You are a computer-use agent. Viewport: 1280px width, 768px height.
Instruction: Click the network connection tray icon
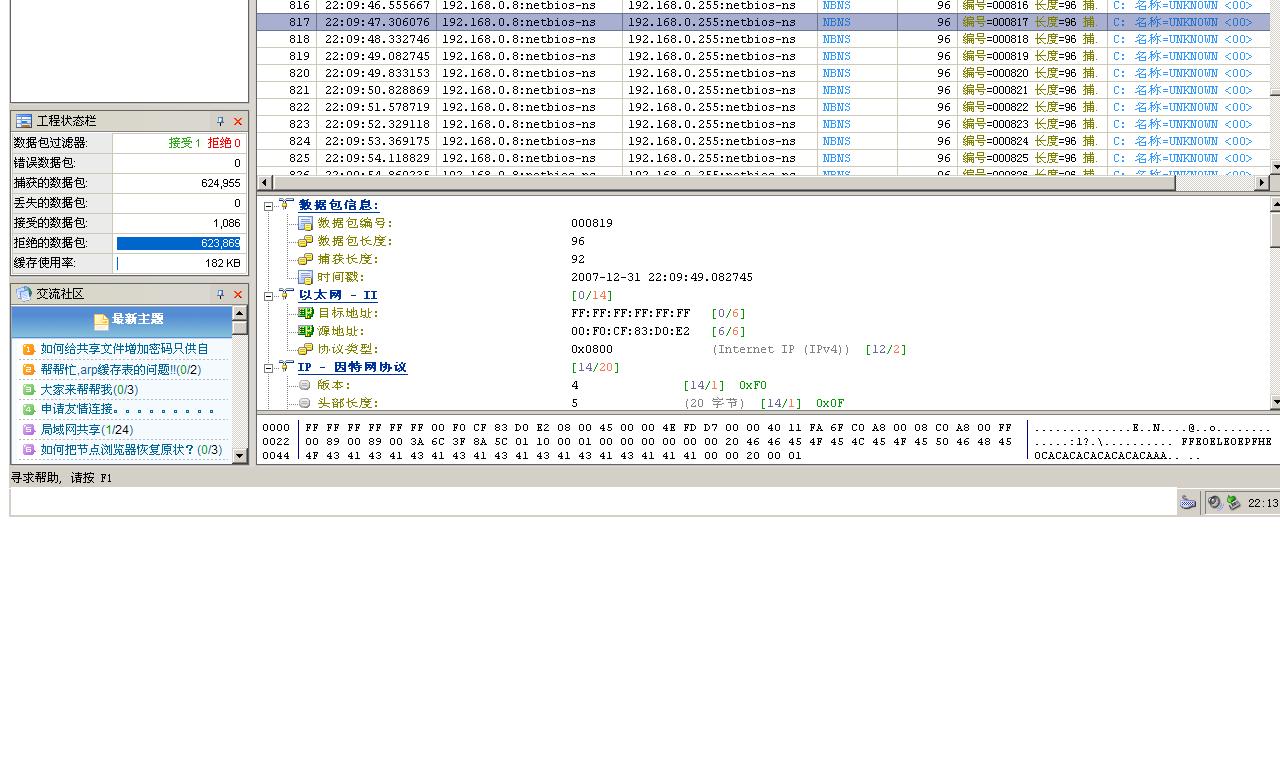click(x=1233, y=503)
